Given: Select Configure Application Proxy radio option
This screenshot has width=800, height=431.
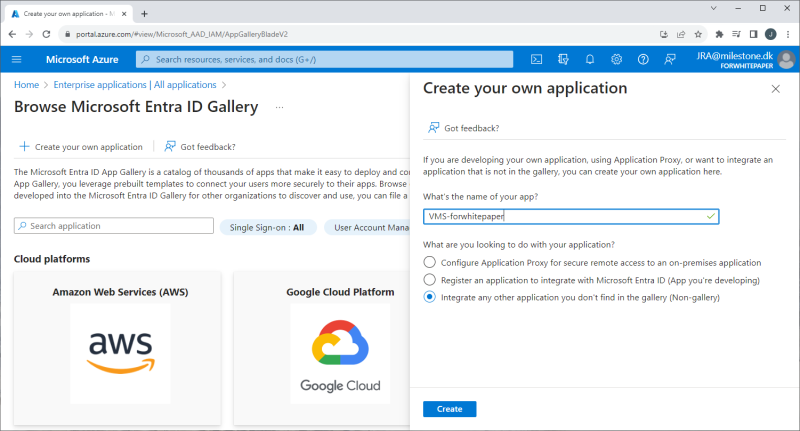Looking at the screenshot, I should tap(430, 262).
